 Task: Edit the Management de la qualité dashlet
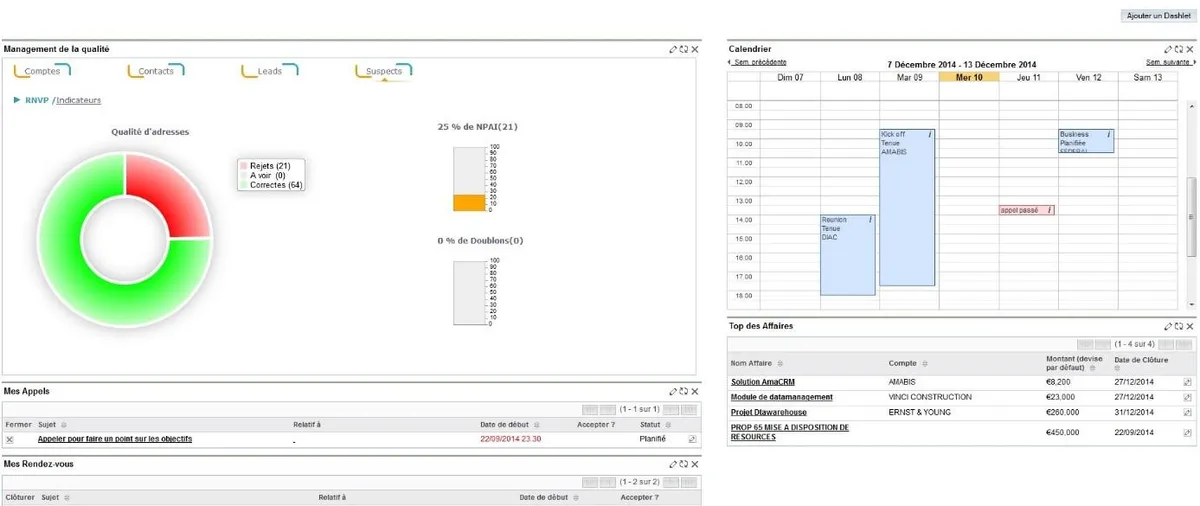(674, 49)
